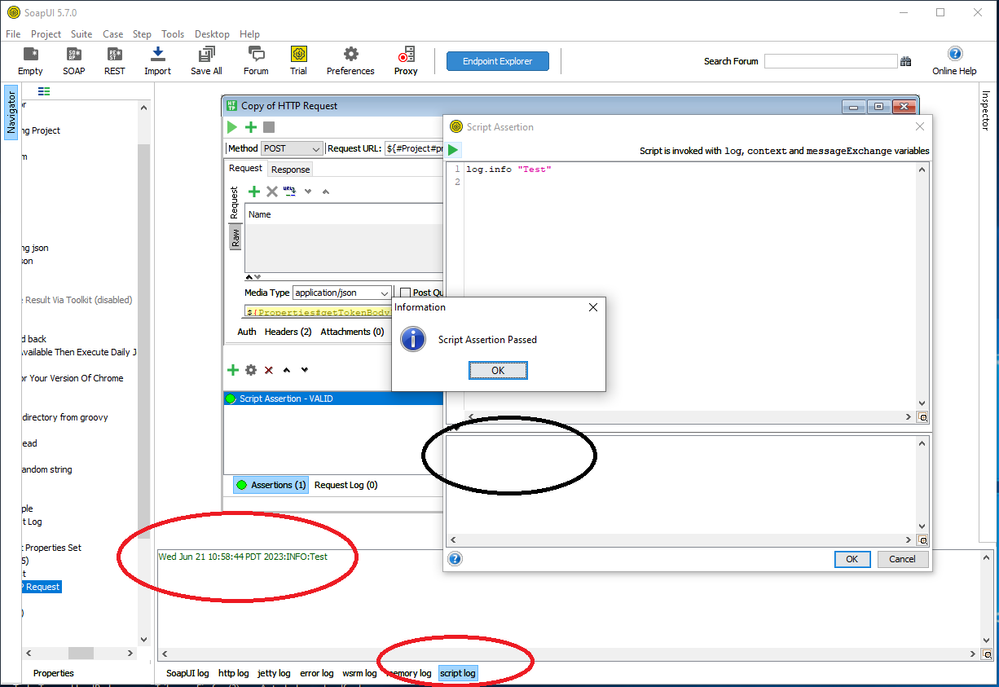Open the Headers (2) tab

[288, 332]
